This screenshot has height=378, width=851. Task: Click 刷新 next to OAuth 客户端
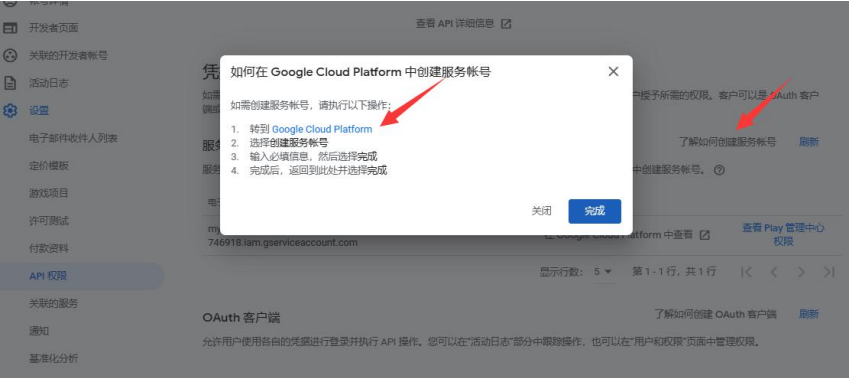click(x=809, y=314)
